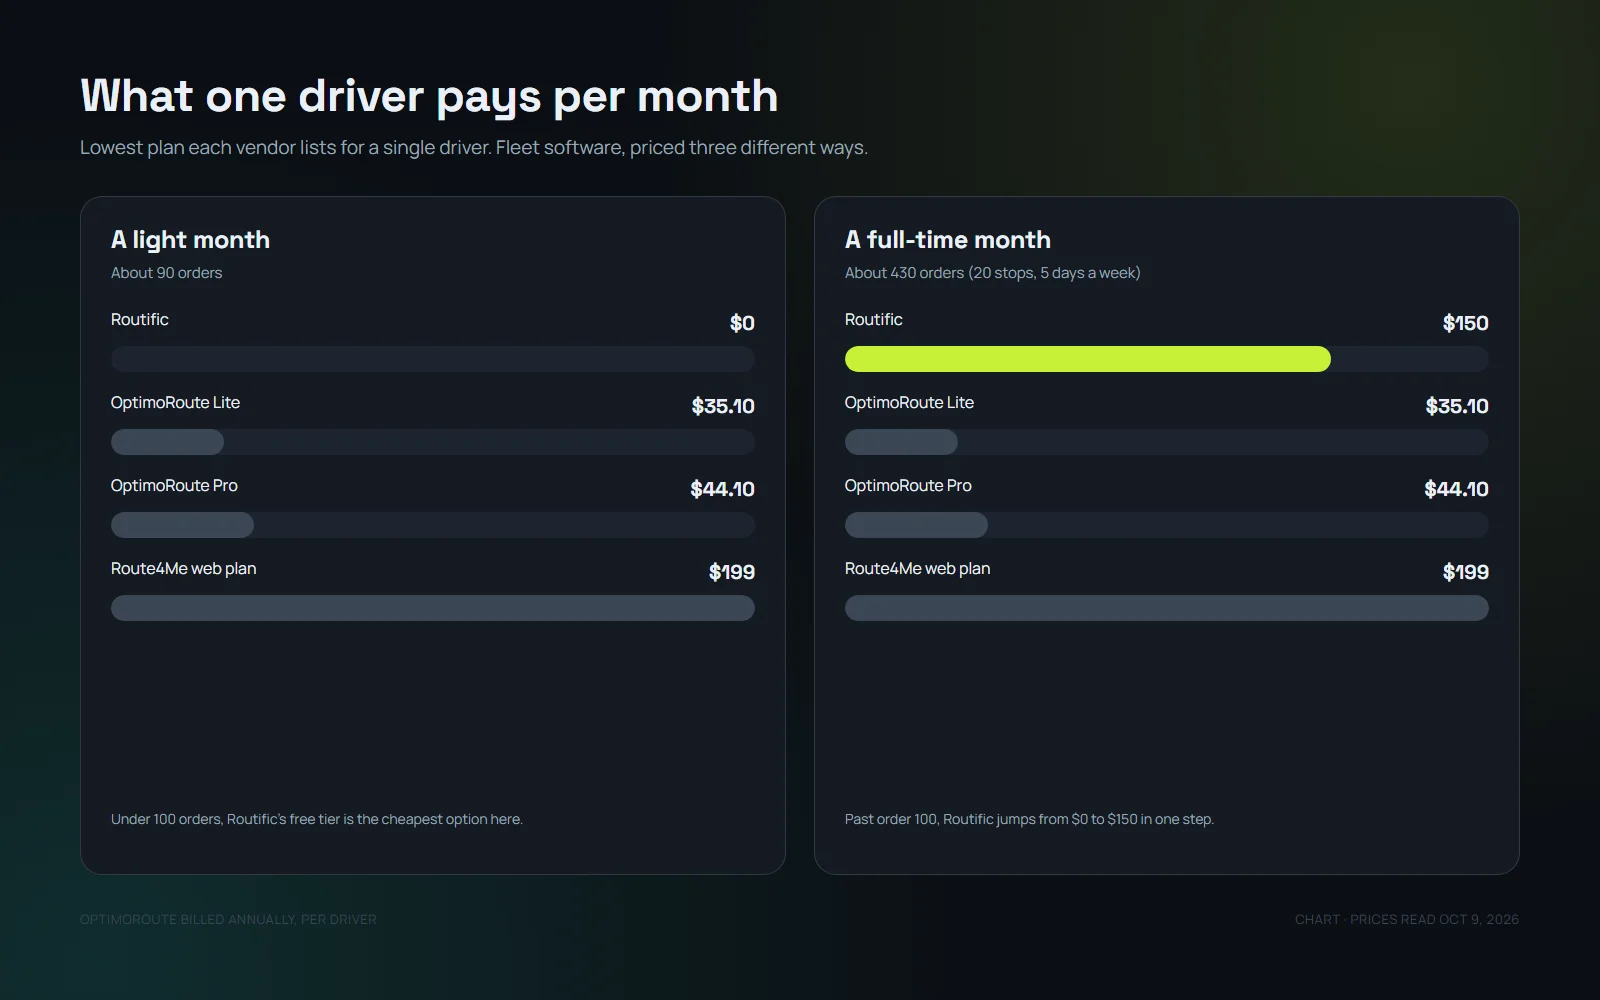Click OptimoRoute Pro bar in light month card
Image resolution: width=1600 pixels, height=1000 pixels.
(182, 525)
